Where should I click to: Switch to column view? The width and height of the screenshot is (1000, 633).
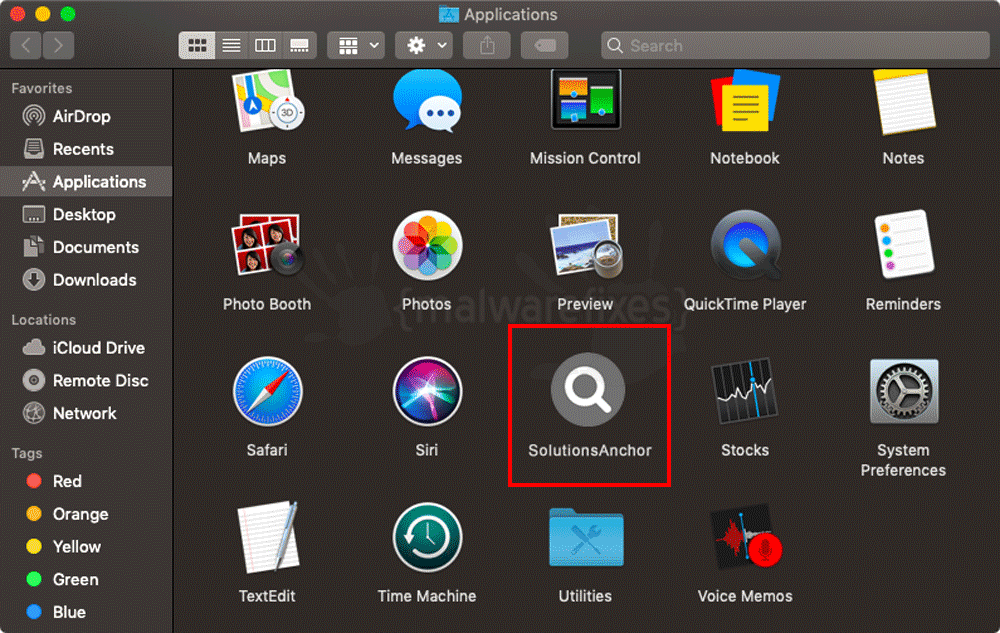click(x=265, y=45)
